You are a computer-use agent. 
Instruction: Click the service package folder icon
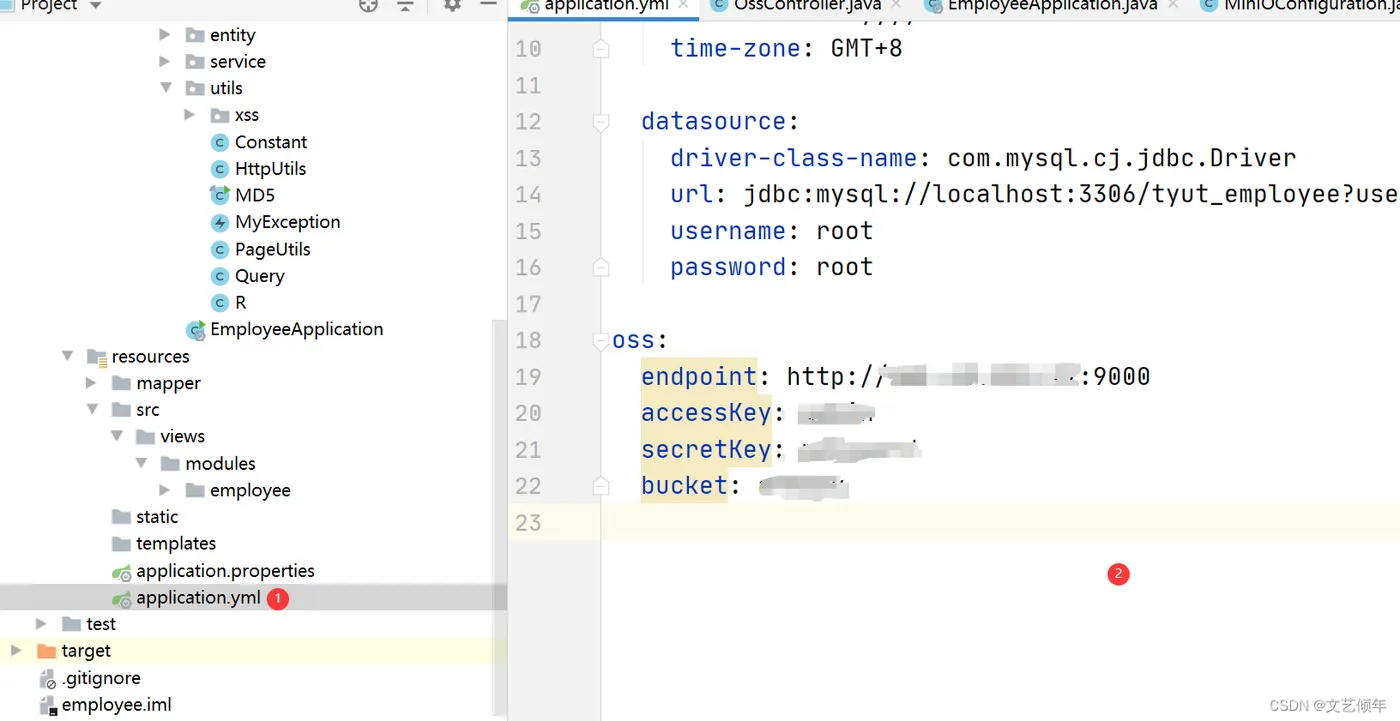(x=195, y=62)
